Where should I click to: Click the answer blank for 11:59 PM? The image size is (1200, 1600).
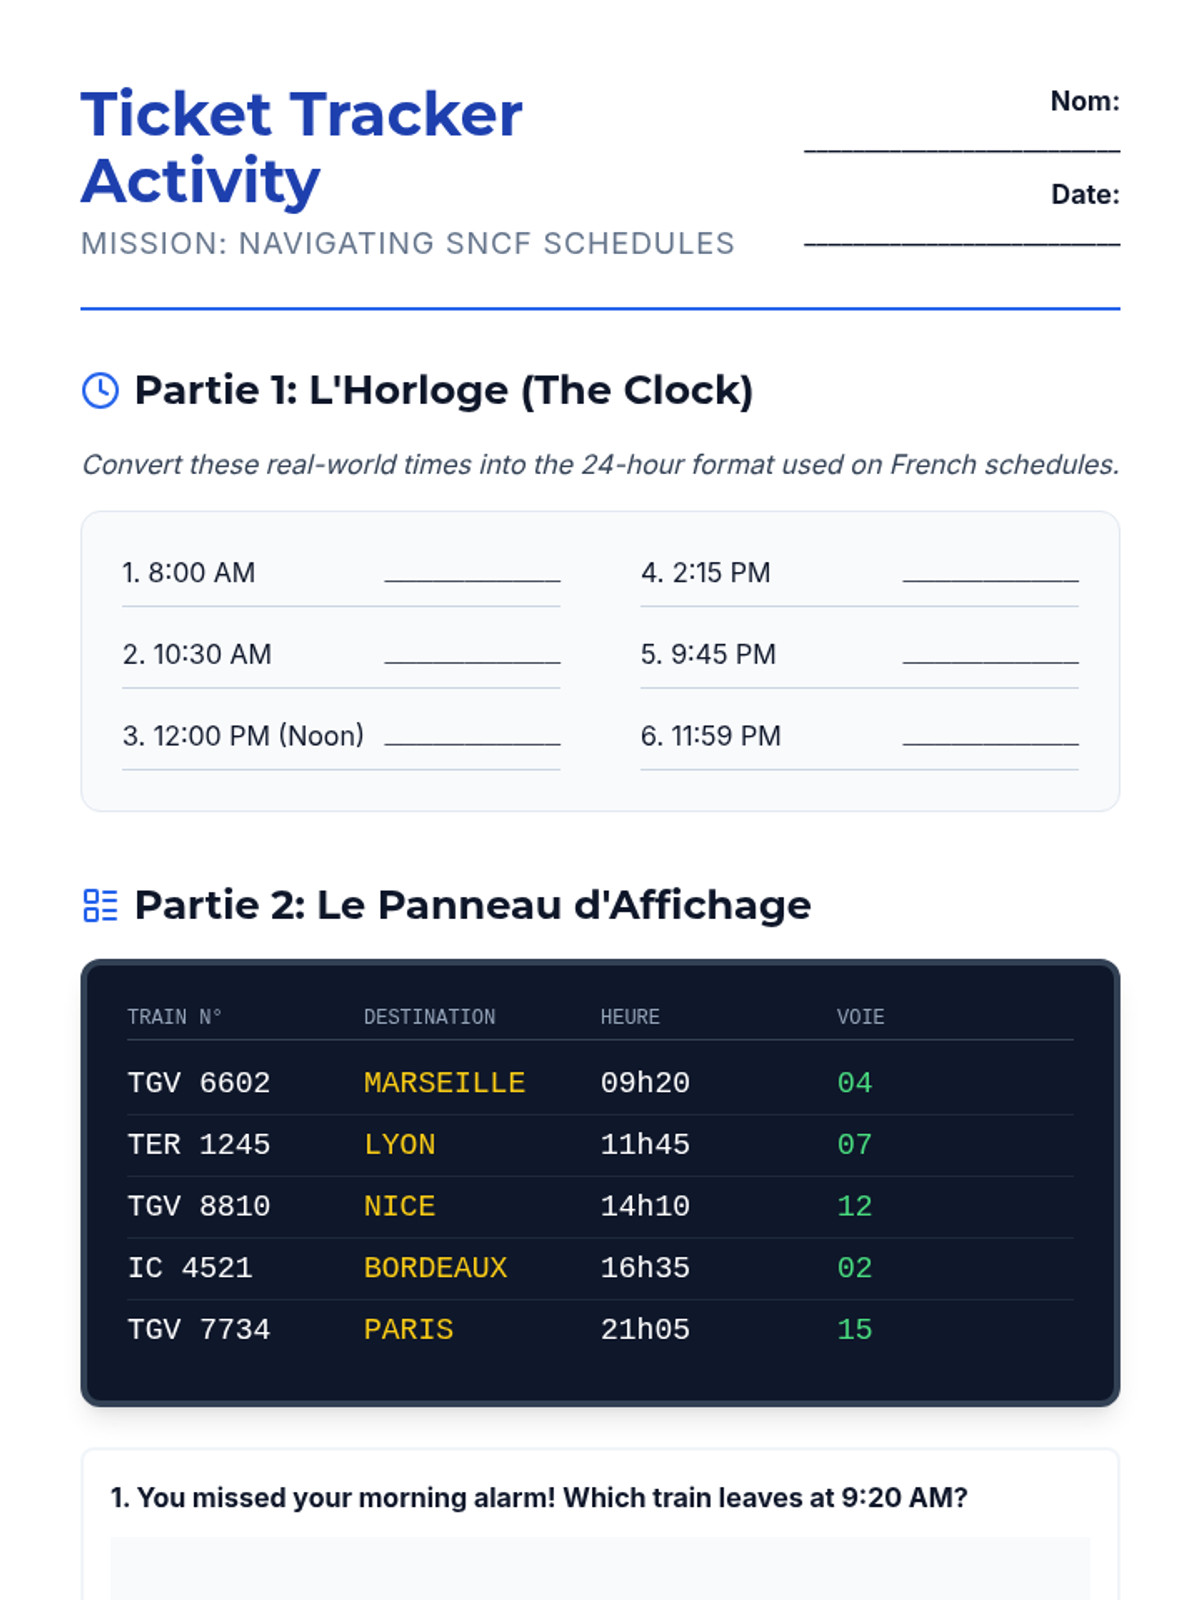tap(990, 741)
